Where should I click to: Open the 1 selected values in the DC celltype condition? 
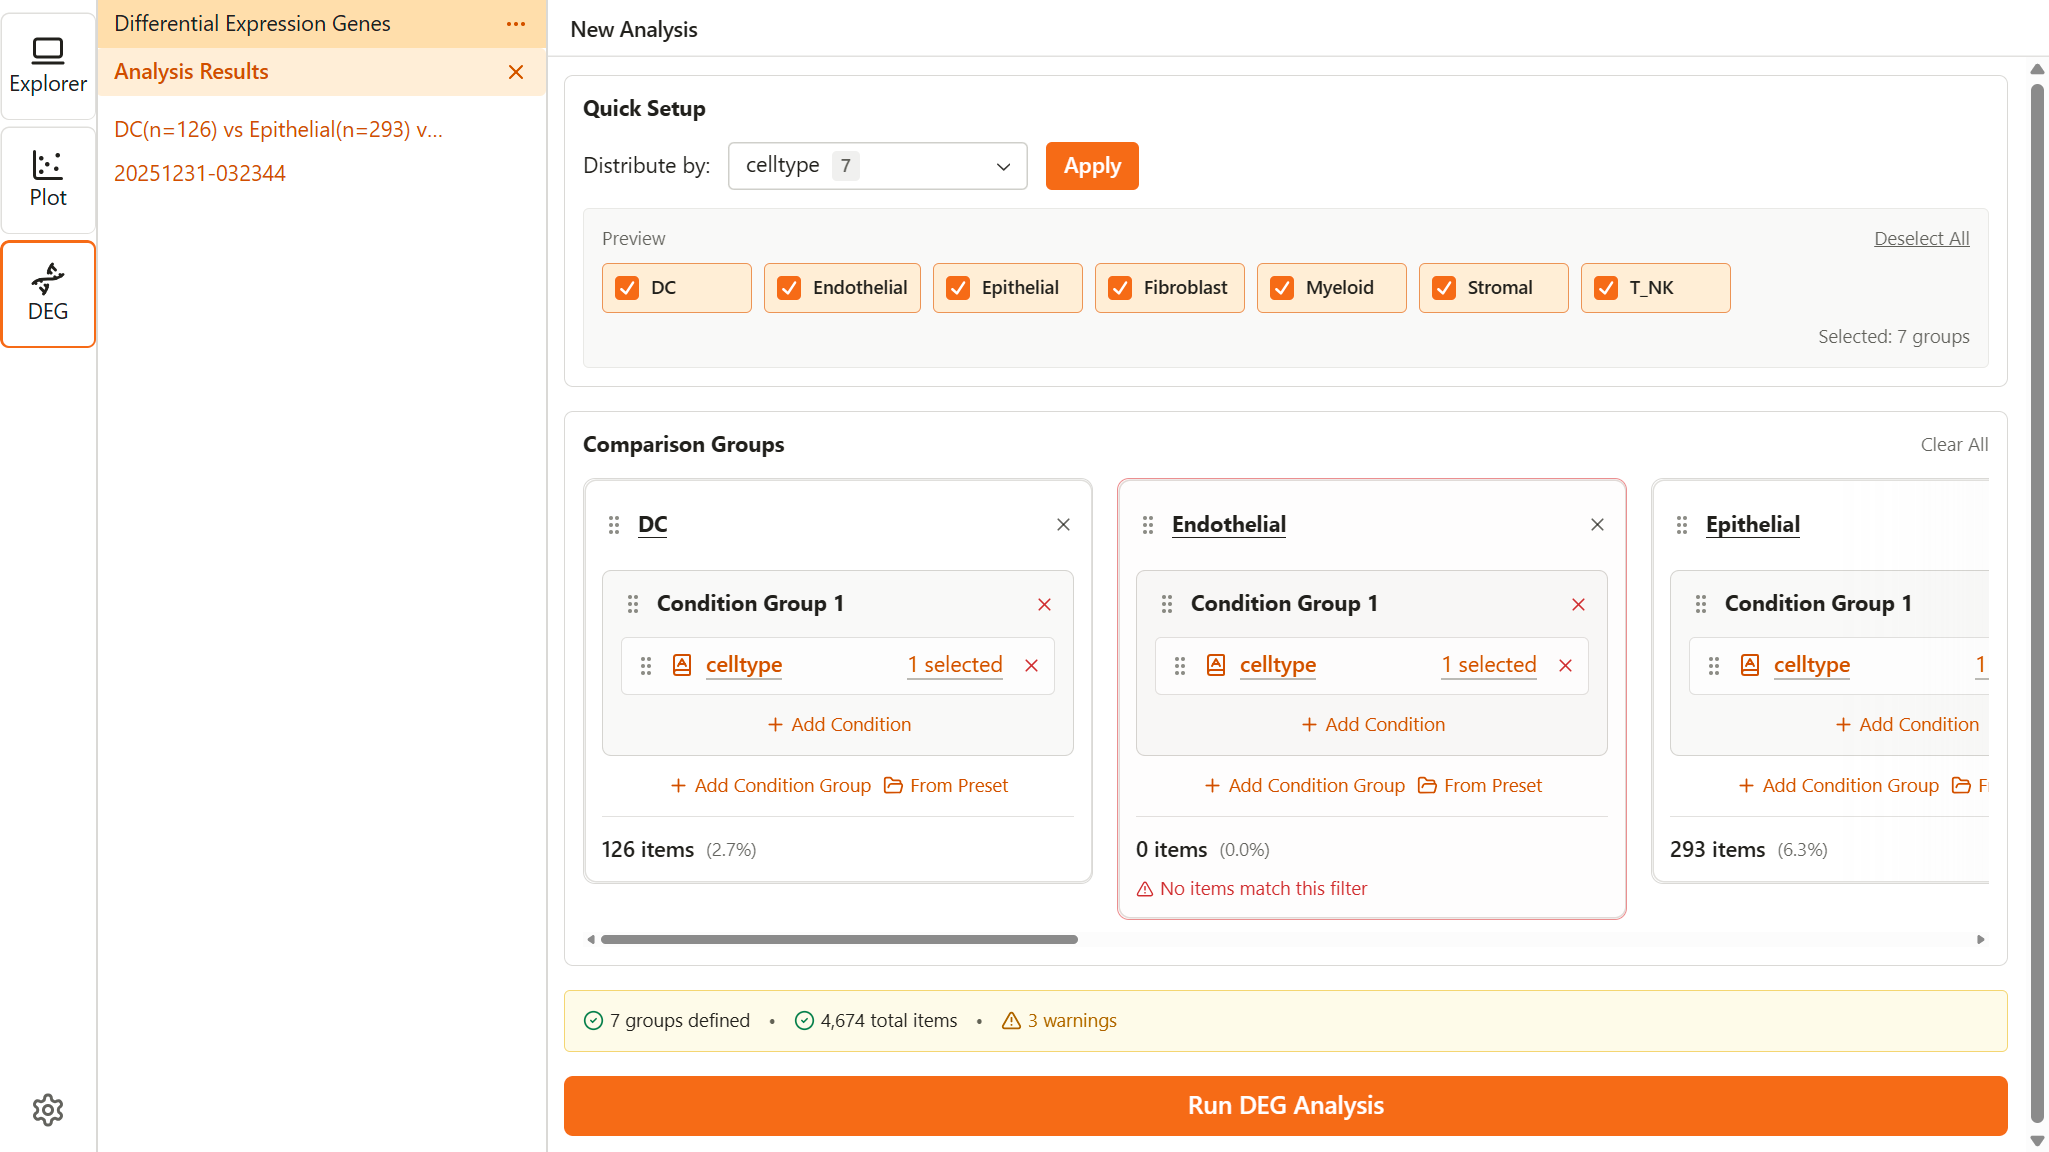(954, 665)
